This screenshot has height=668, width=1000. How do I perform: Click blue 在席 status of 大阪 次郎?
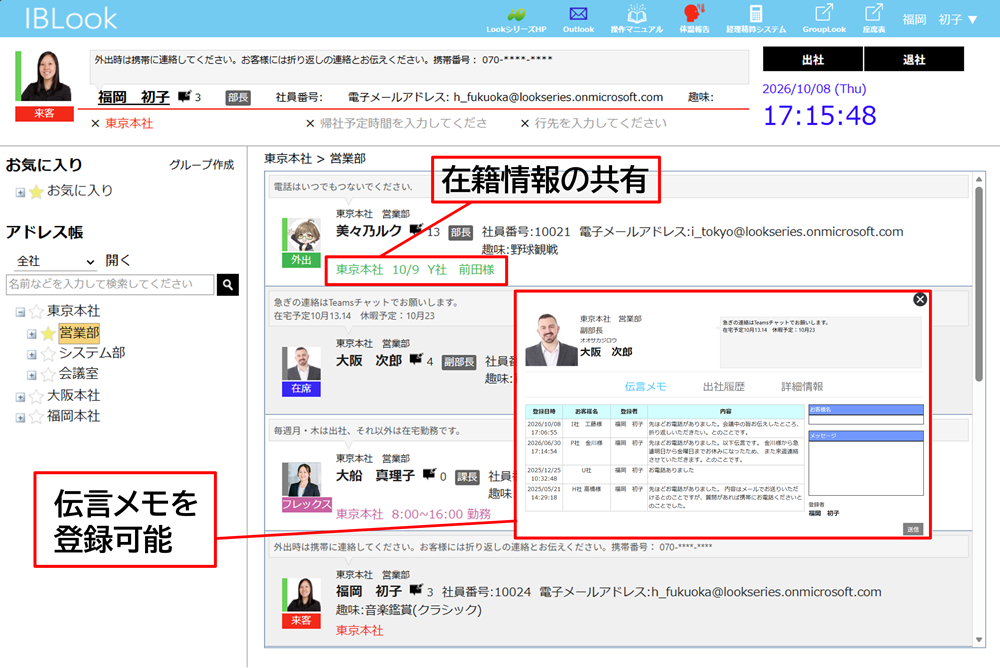tap(301, 389)
